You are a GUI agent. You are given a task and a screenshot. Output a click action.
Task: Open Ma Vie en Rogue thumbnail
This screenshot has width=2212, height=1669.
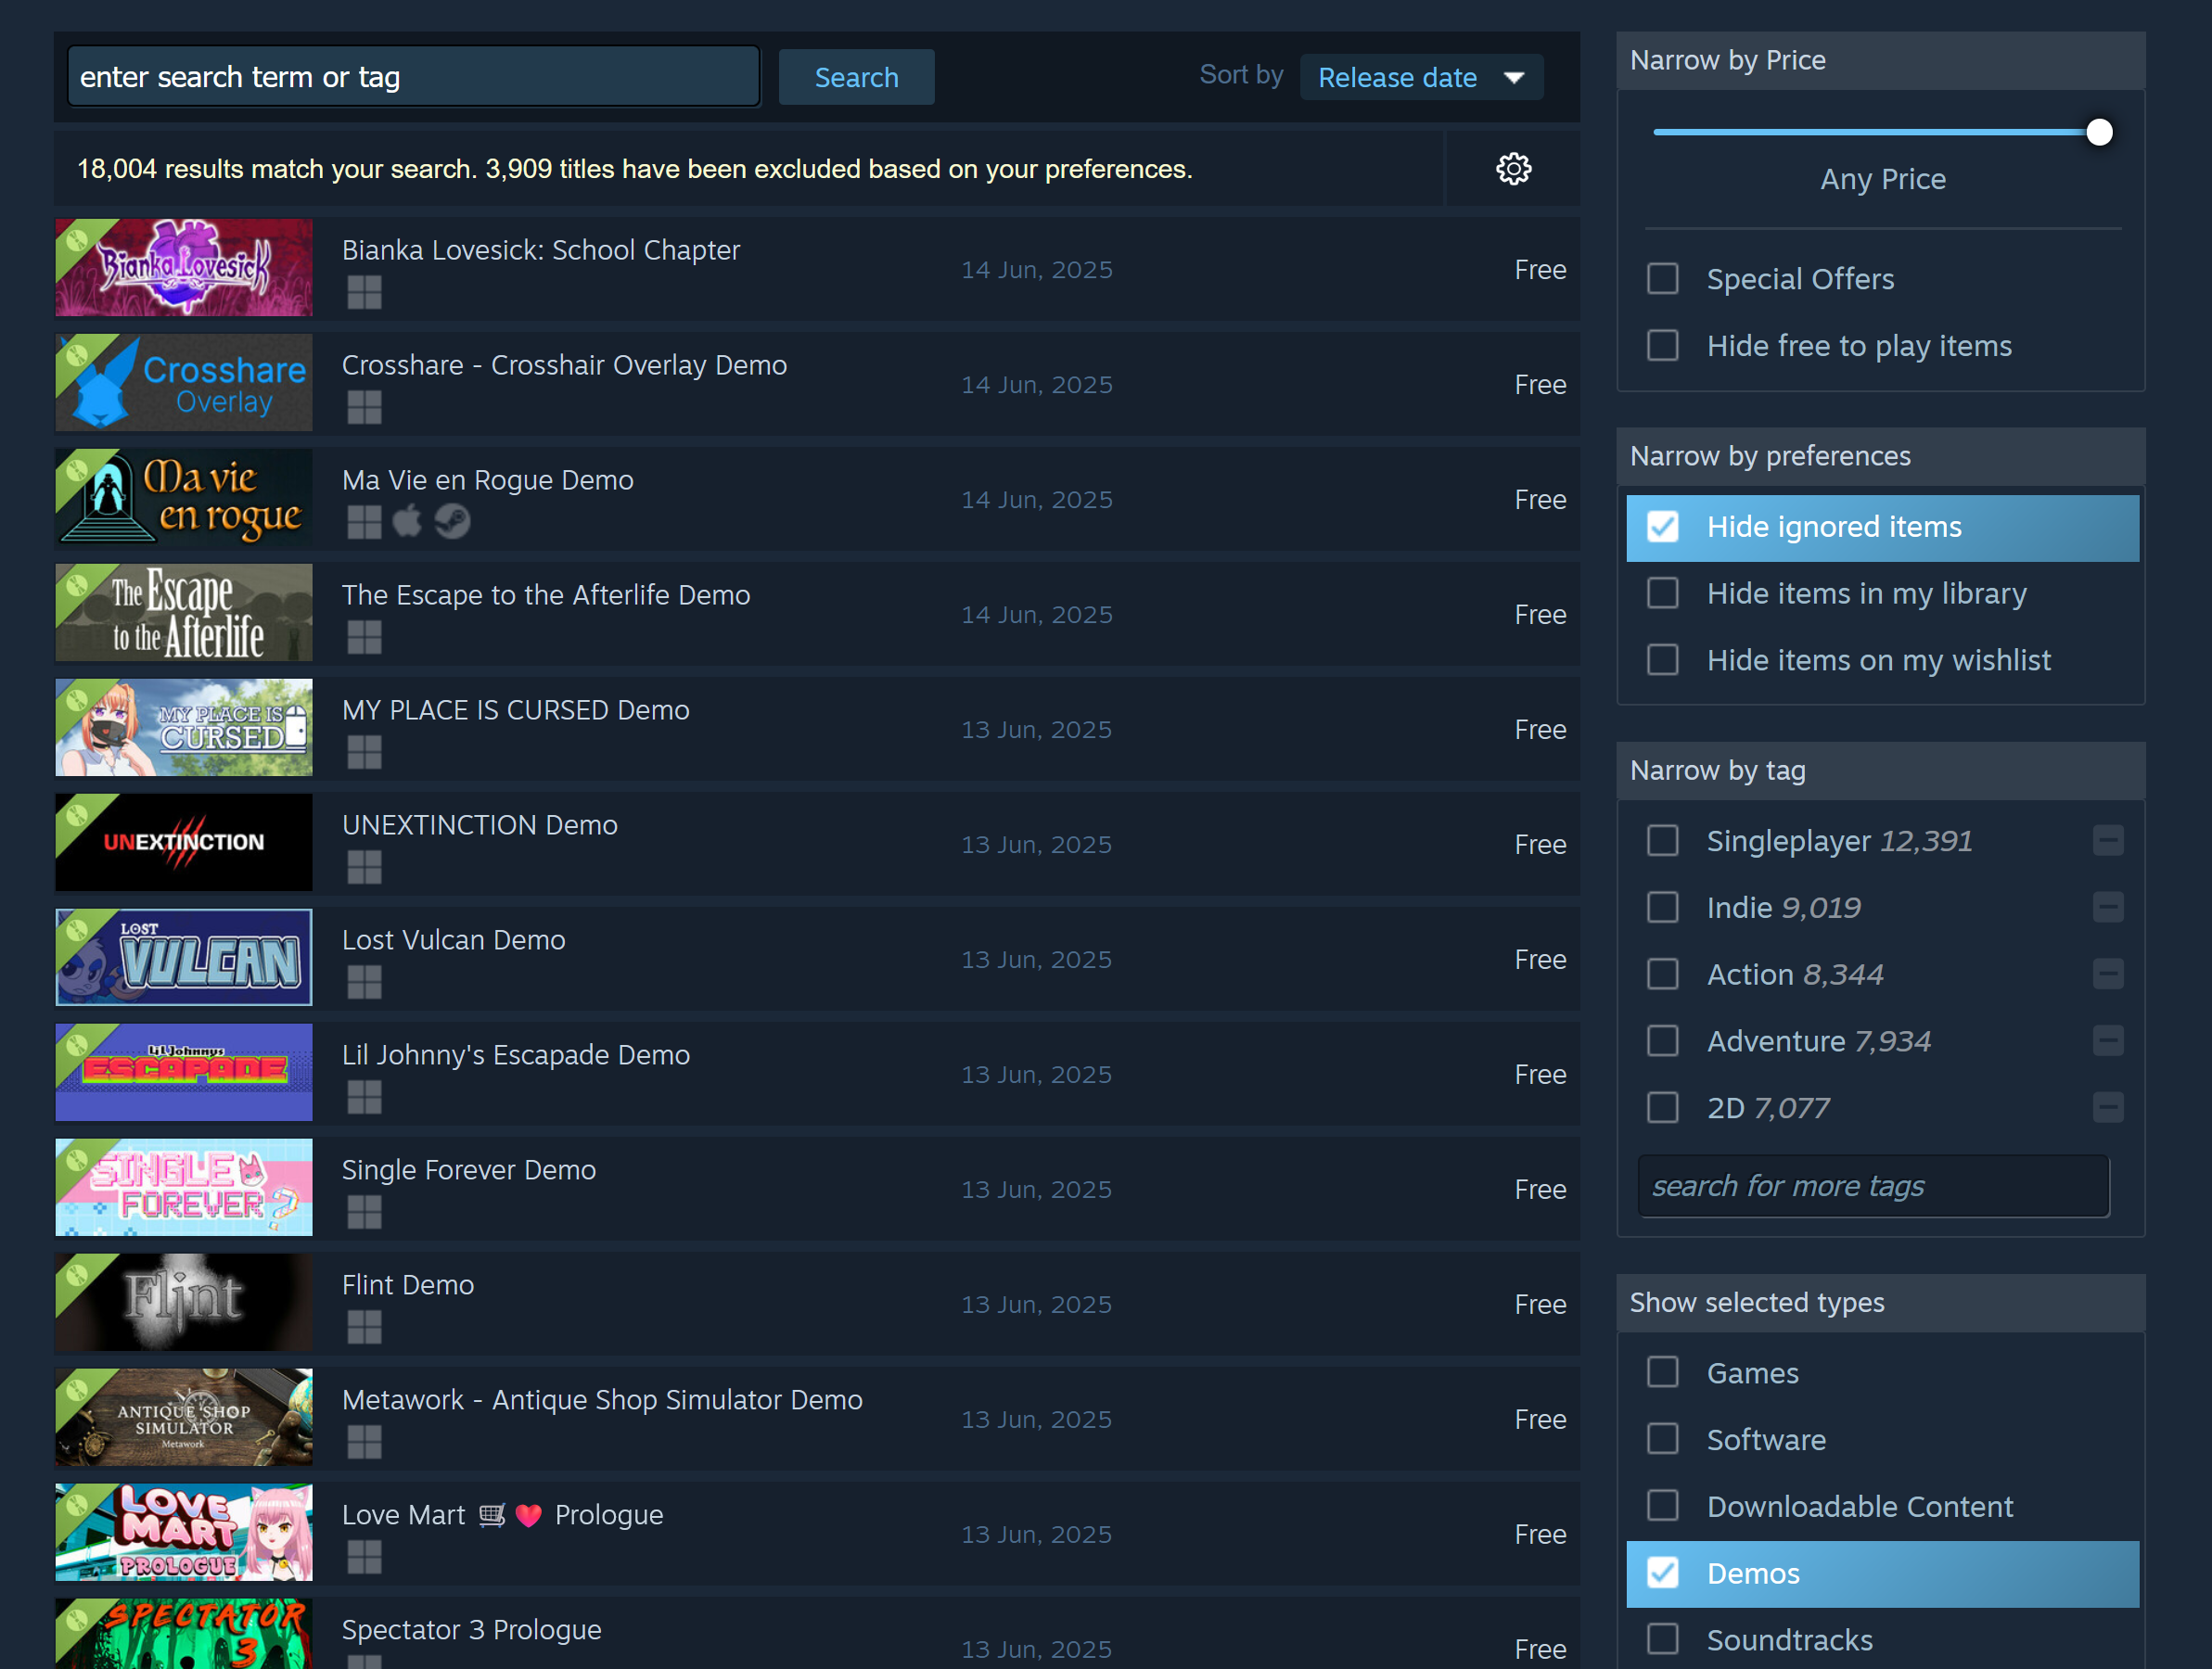coord(184,497)
